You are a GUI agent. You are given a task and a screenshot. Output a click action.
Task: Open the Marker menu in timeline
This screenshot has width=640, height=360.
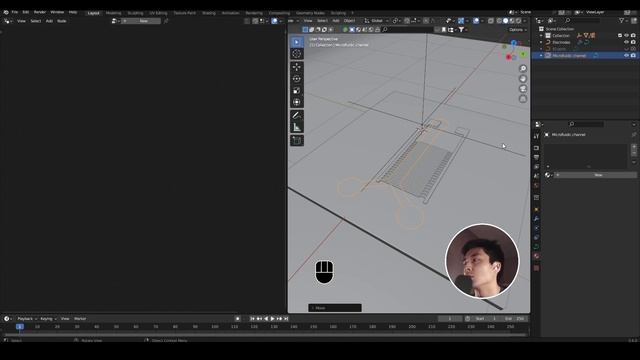80,319
